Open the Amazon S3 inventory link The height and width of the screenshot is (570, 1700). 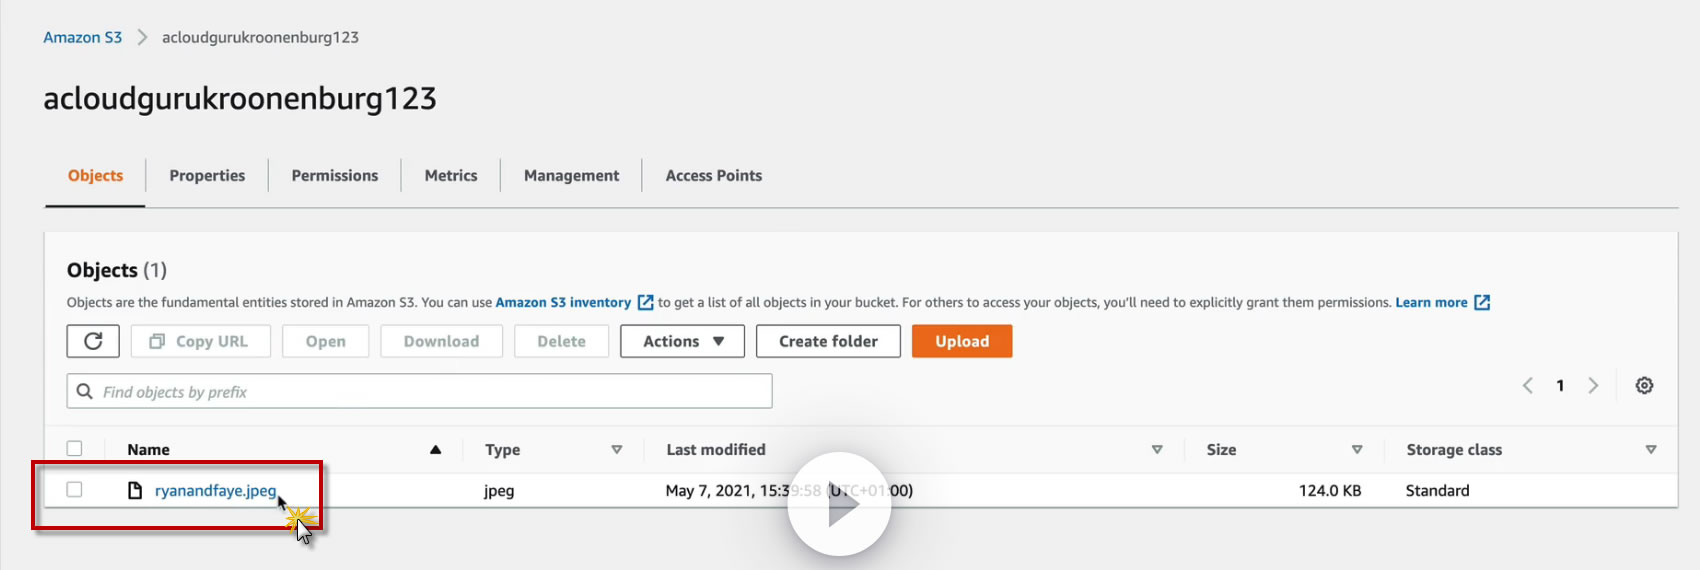(563, 302)
